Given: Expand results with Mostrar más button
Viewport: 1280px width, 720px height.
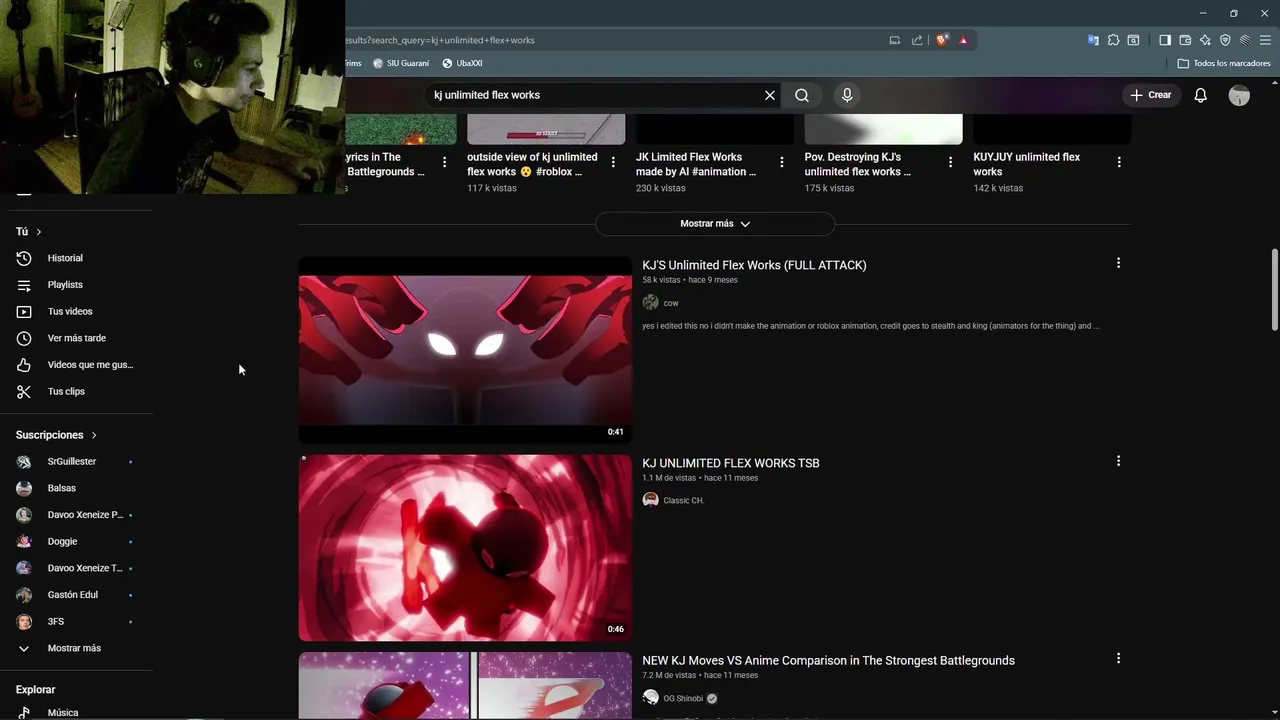Looking at the screenshot, I should click(x=715, y=224).
